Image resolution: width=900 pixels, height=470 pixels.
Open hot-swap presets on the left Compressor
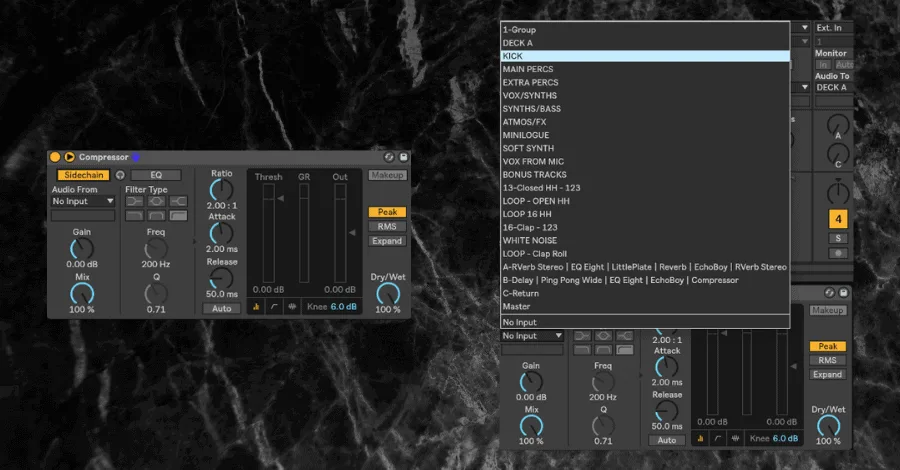tap(389, 157)
